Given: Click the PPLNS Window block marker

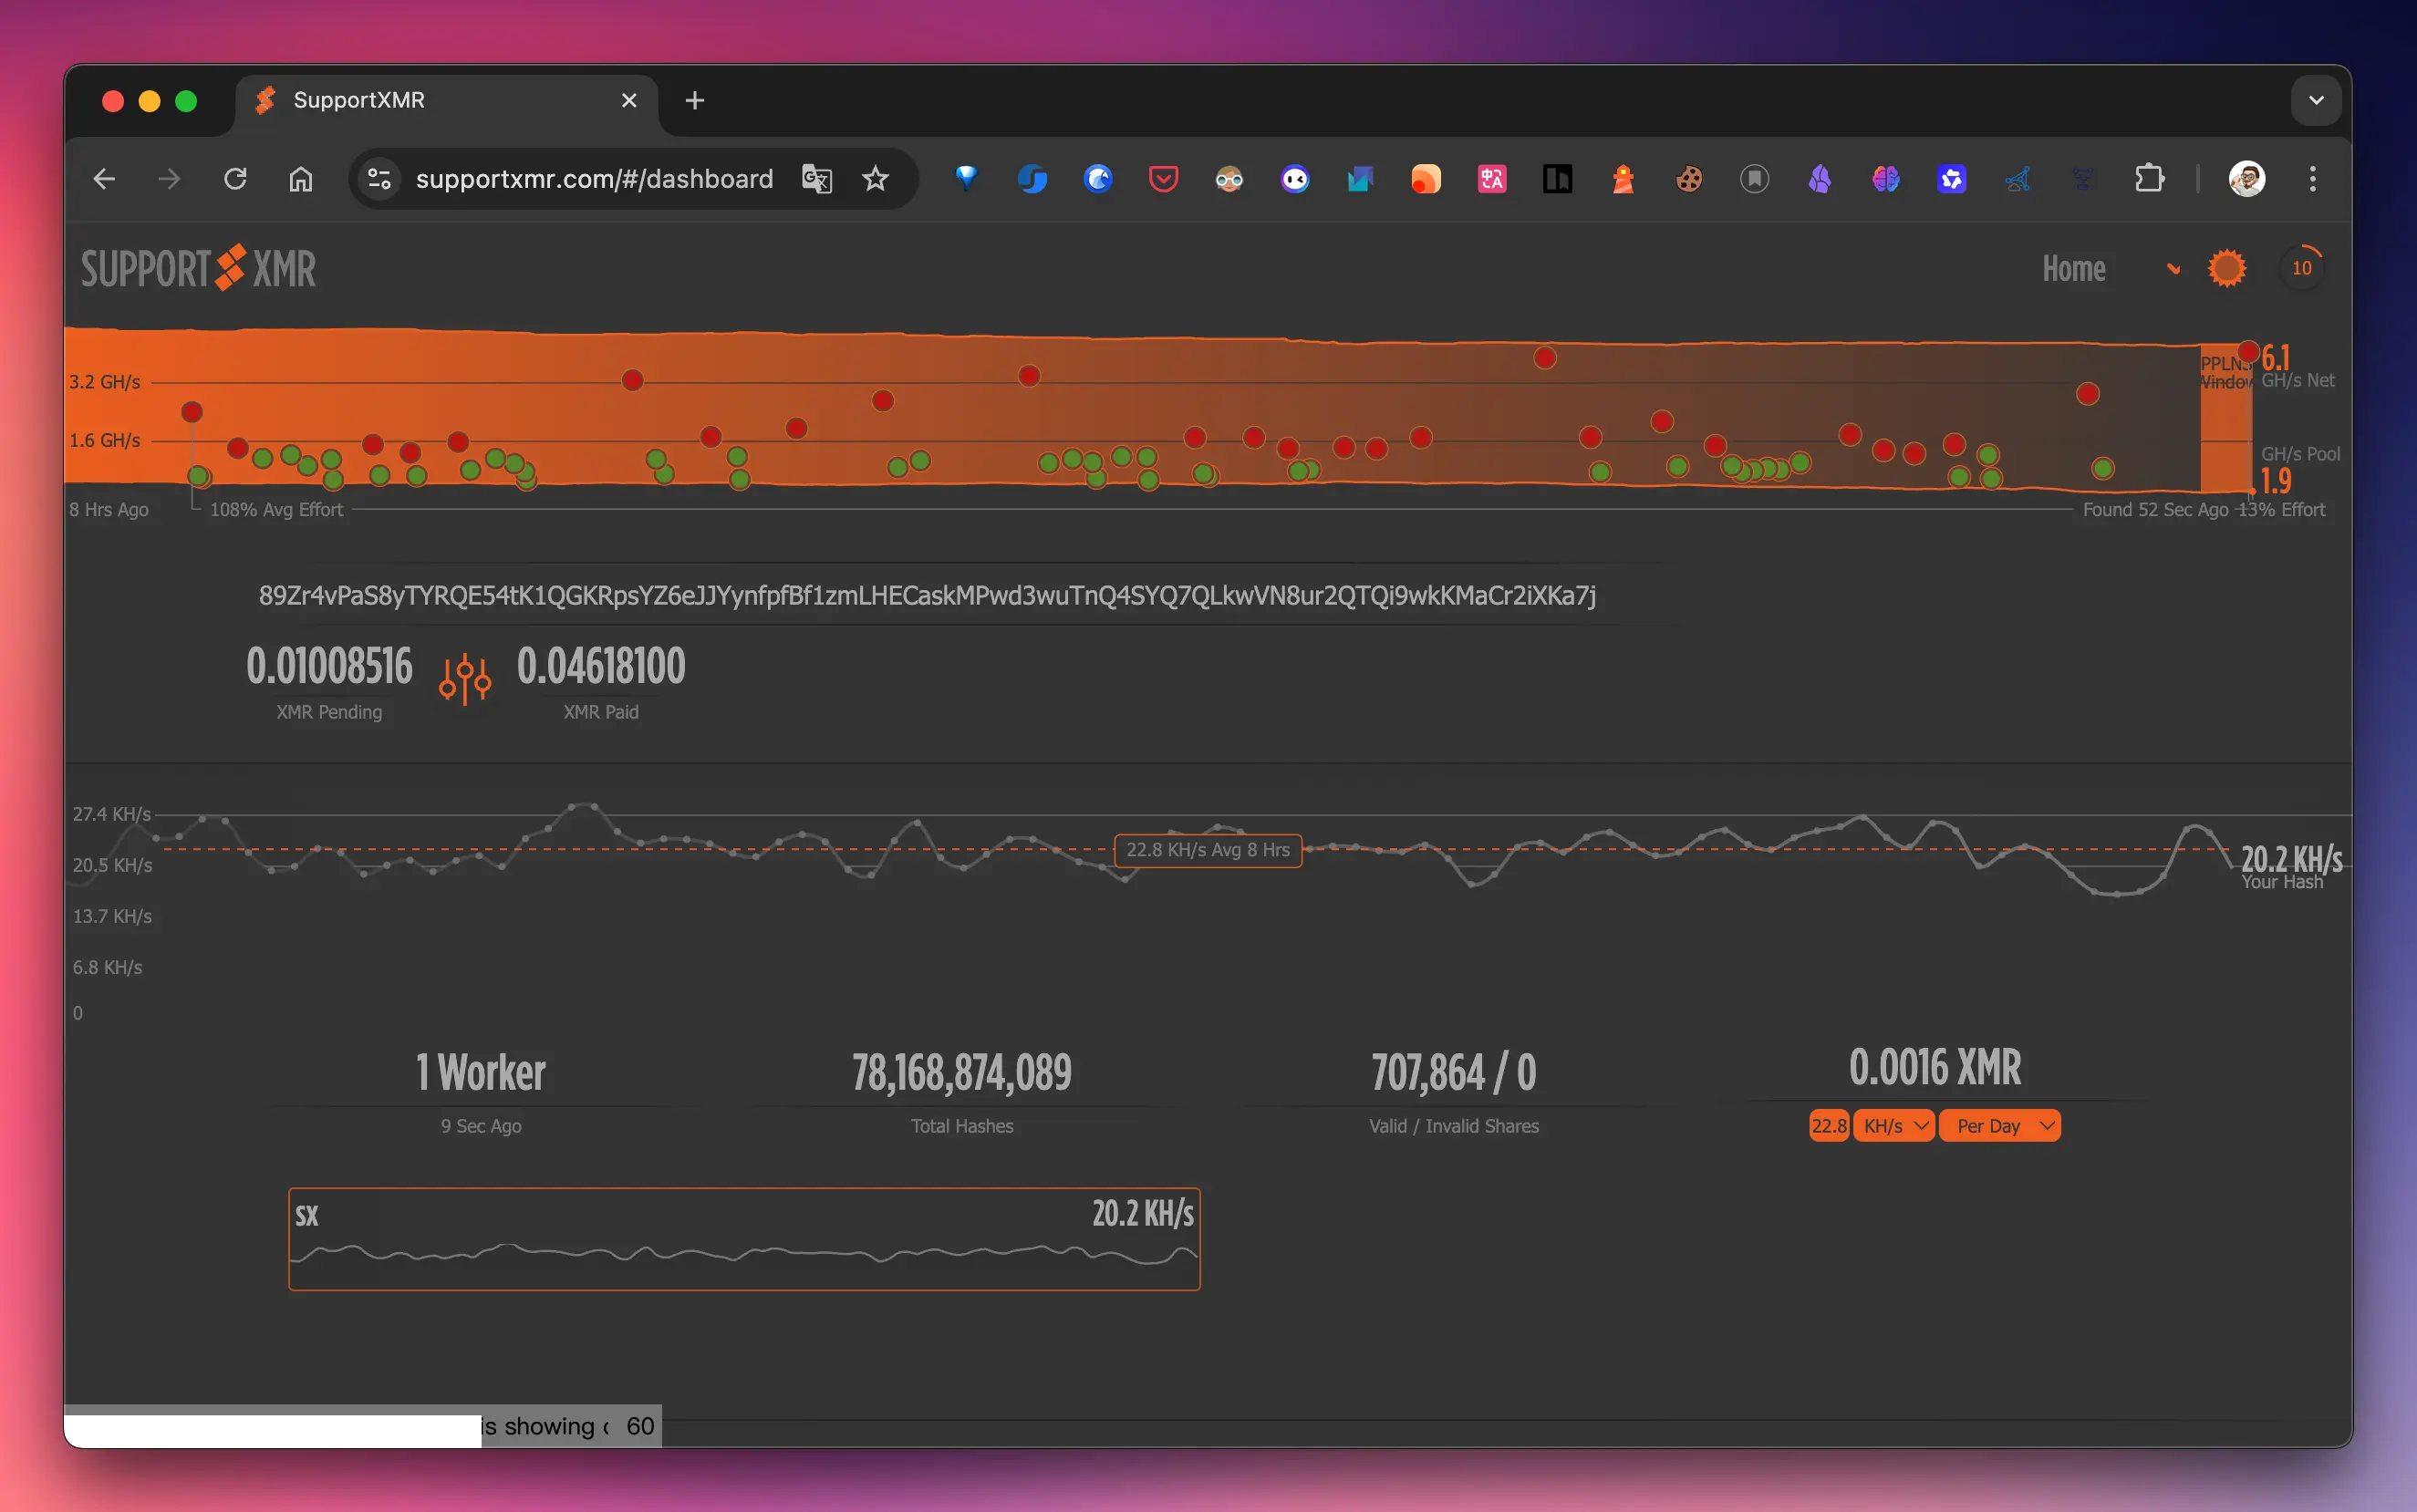Looking at the screenshot, I should 2225,420.
